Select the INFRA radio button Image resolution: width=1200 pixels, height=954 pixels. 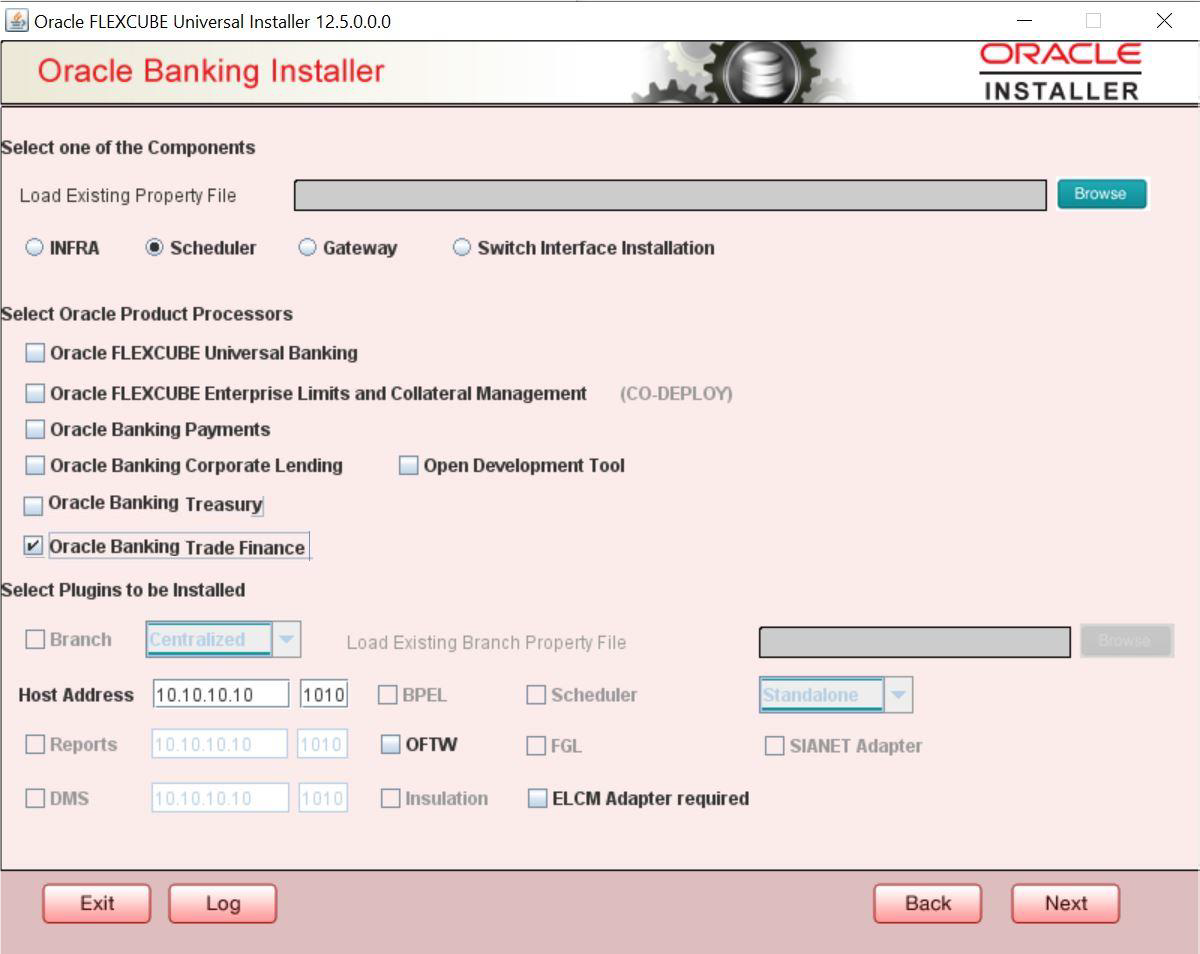pyautogui.click(x=35, y=248)
